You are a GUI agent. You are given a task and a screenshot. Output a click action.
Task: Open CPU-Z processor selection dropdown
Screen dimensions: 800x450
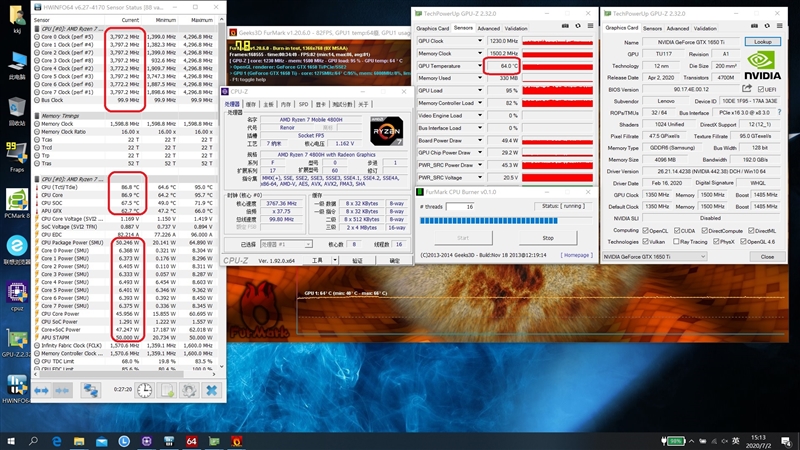pyautogui.click(x=286, y=244)
